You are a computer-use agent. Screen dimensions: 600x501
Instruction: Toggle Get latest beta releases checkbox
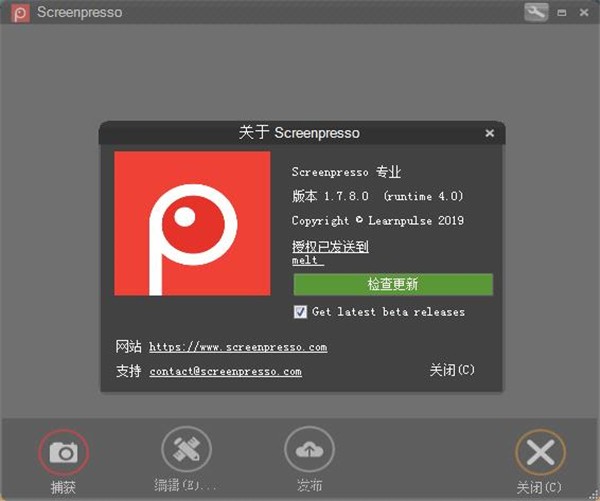pos(300,312)
